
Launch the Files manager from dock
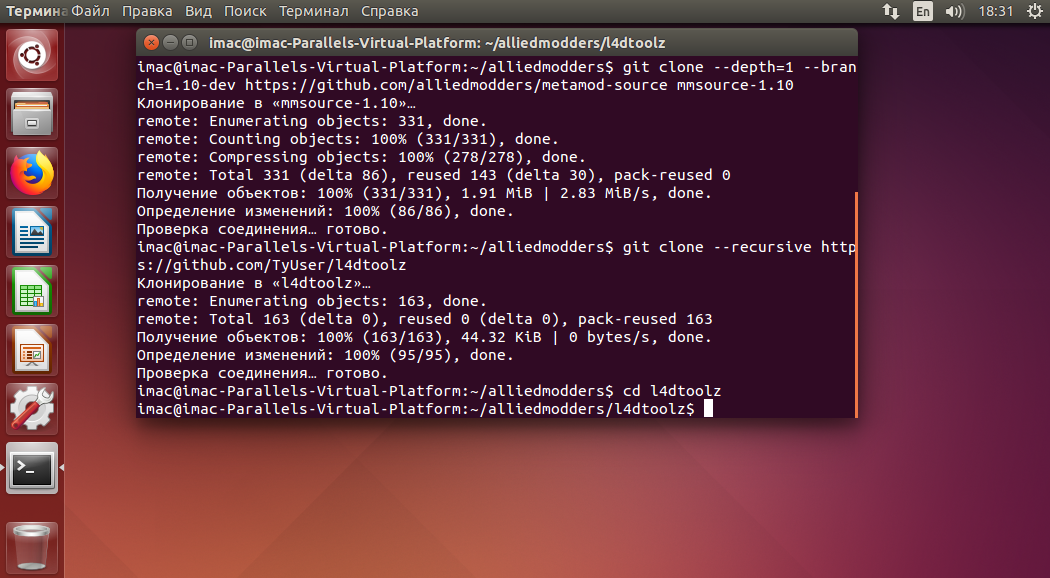tap(31, 114)
